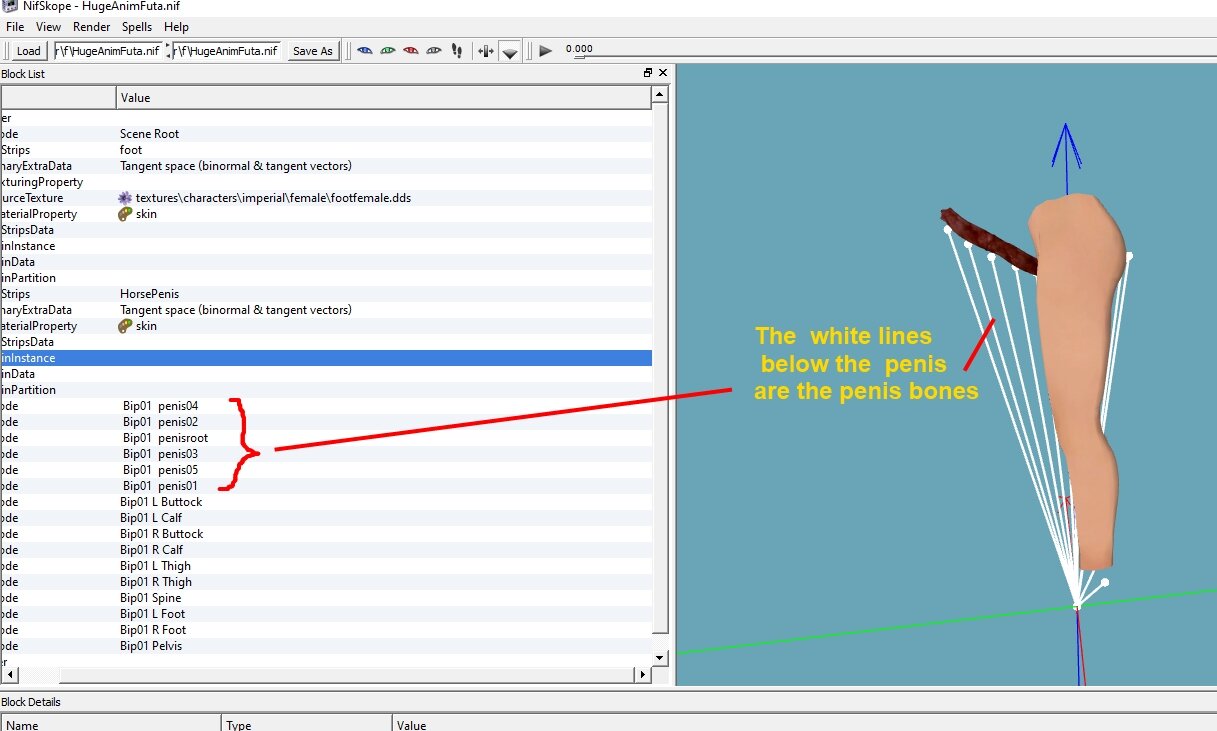Open the View menu
The height and width of the screenshot is (731, 1217).
click(x=48, y=27)
